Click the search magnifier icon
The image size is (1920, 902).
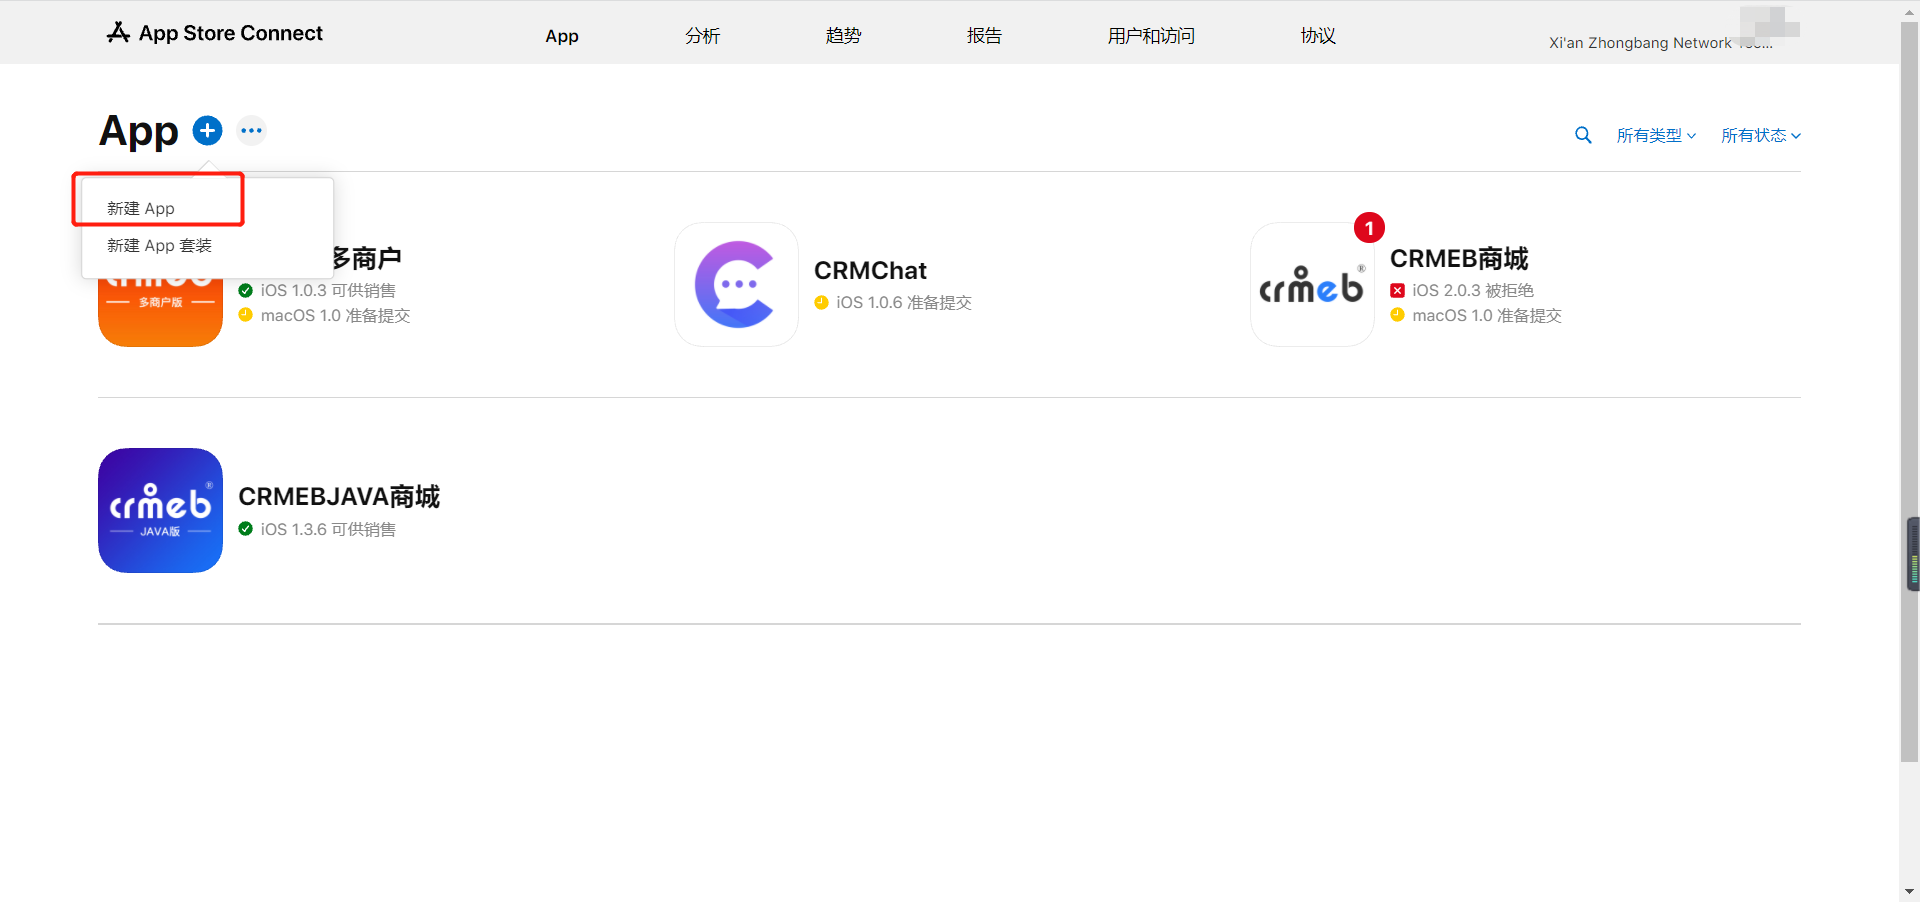click(1583, 135)
